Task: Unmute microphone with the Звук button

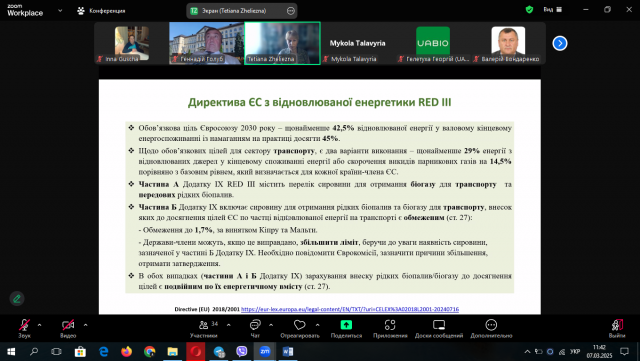Action: (x=24, y=328)
